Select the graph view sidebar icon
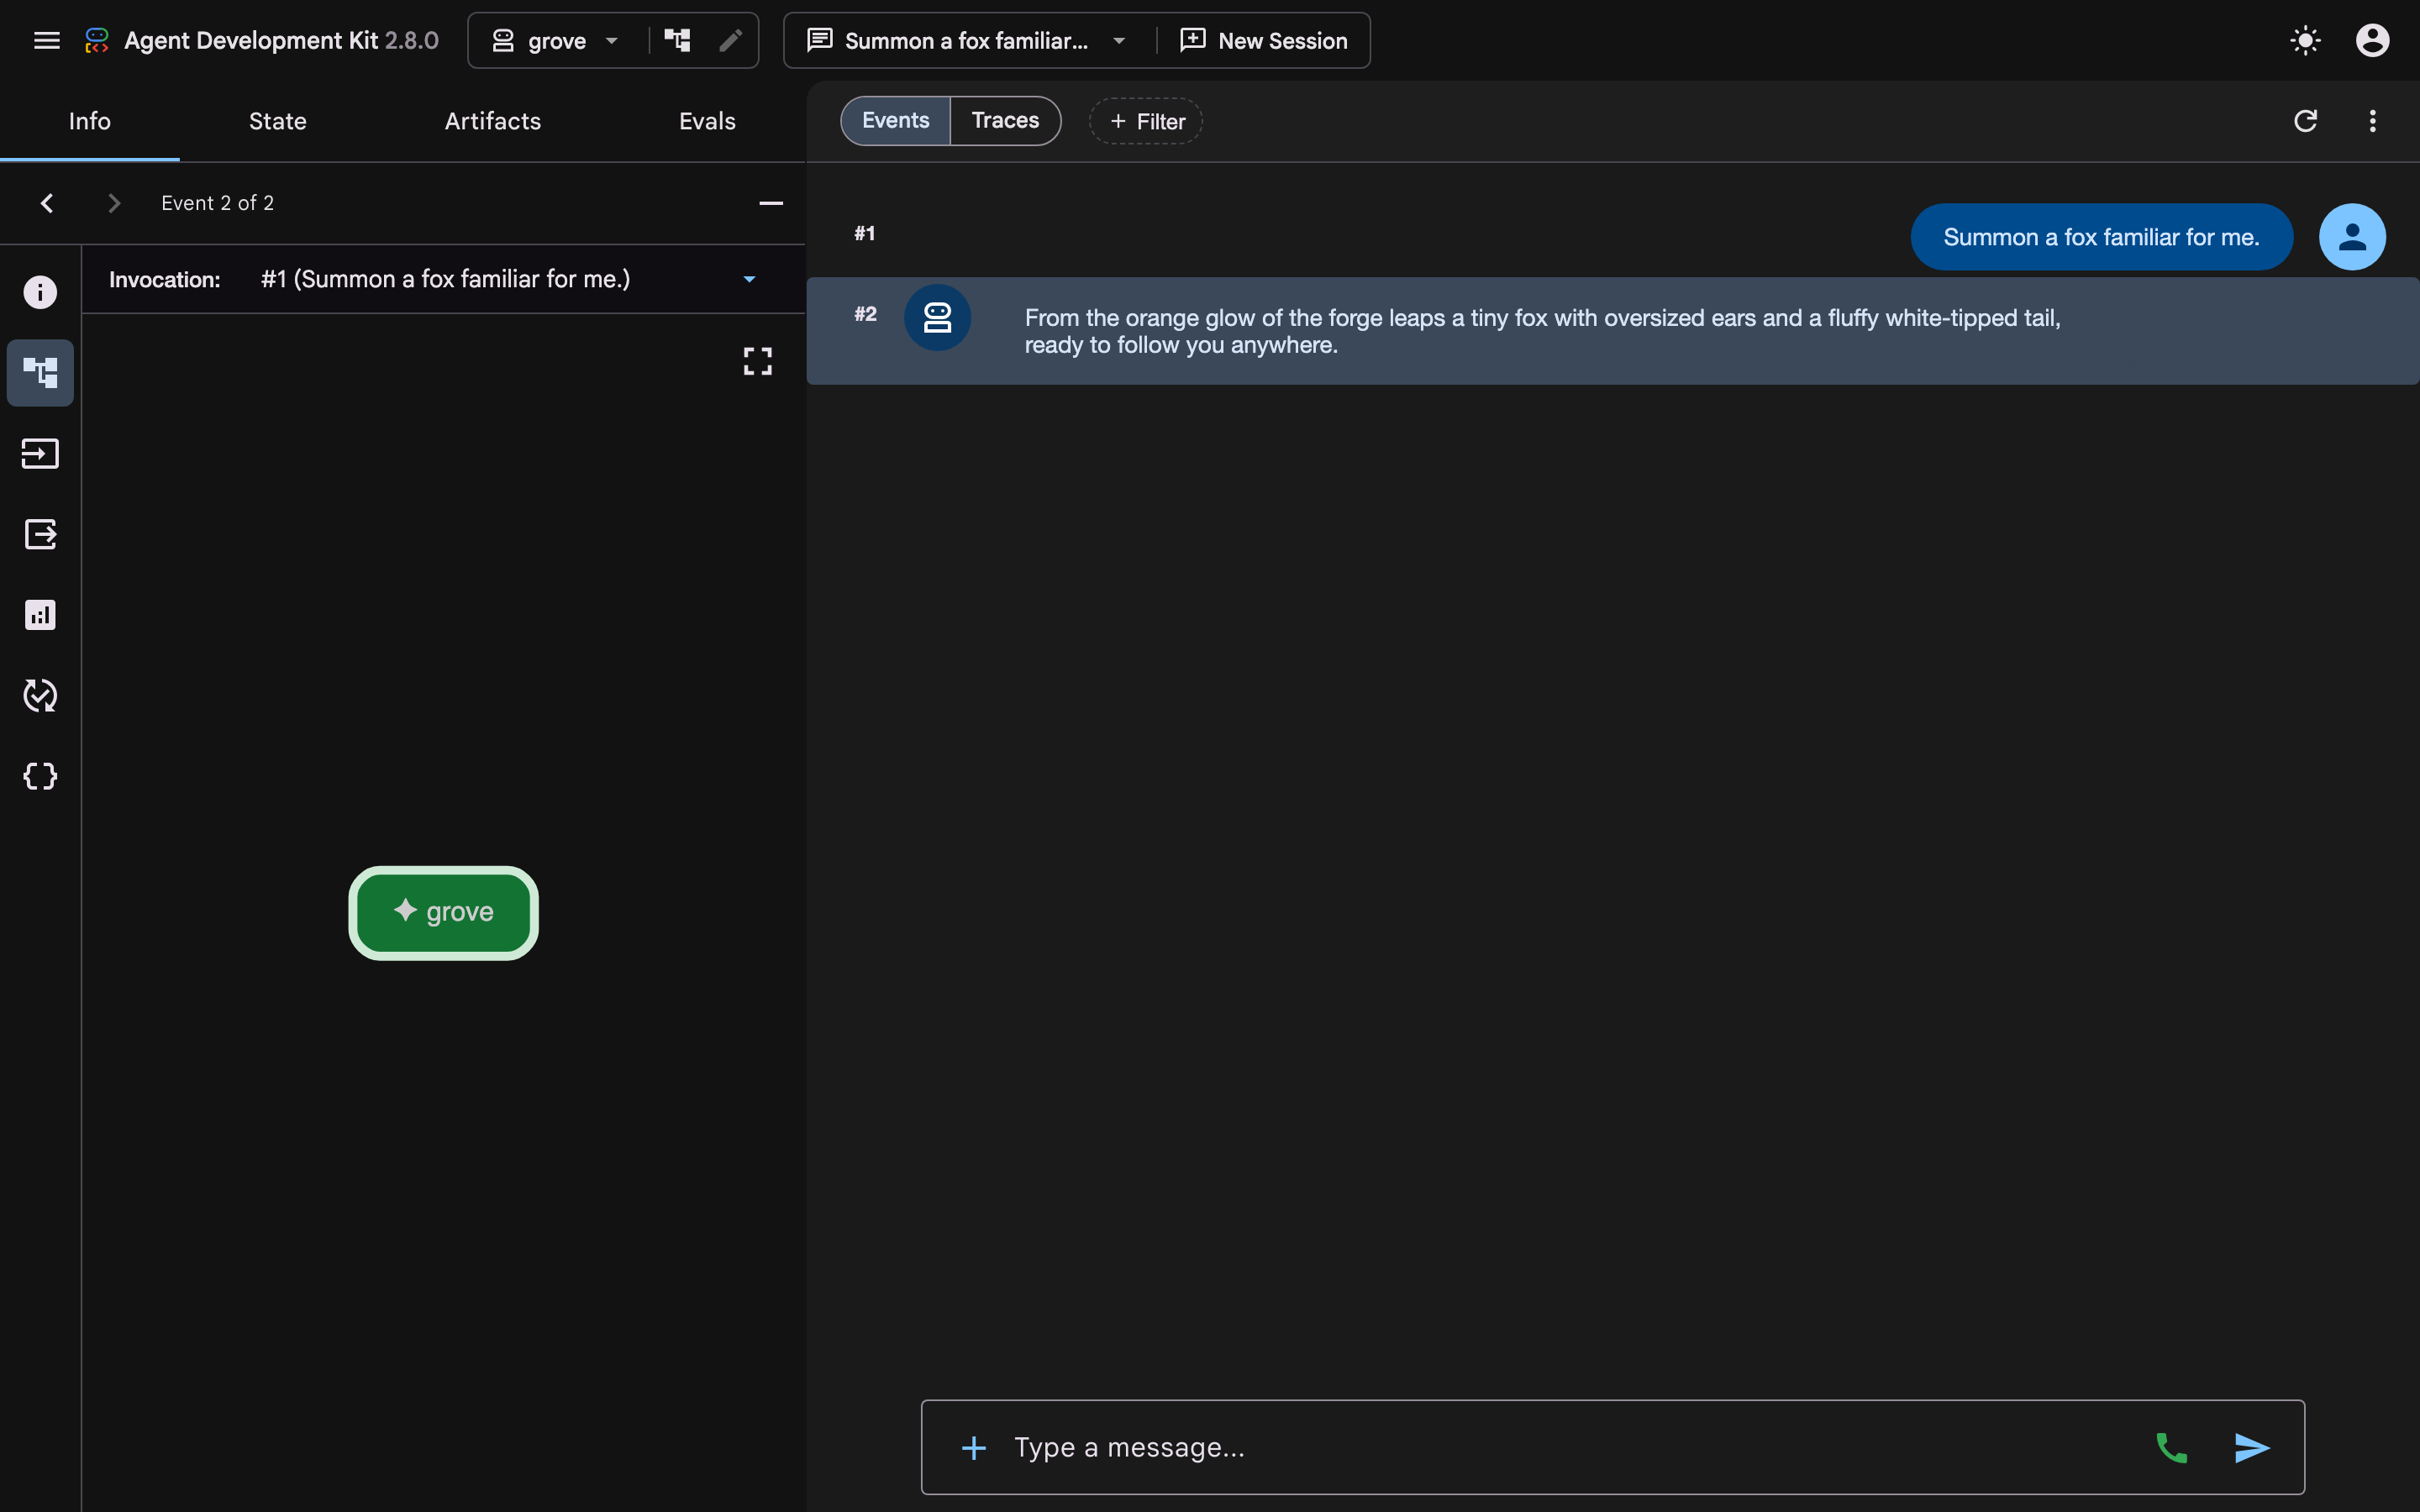This screenshot has height=1512, width=2420. click(40, 373)
